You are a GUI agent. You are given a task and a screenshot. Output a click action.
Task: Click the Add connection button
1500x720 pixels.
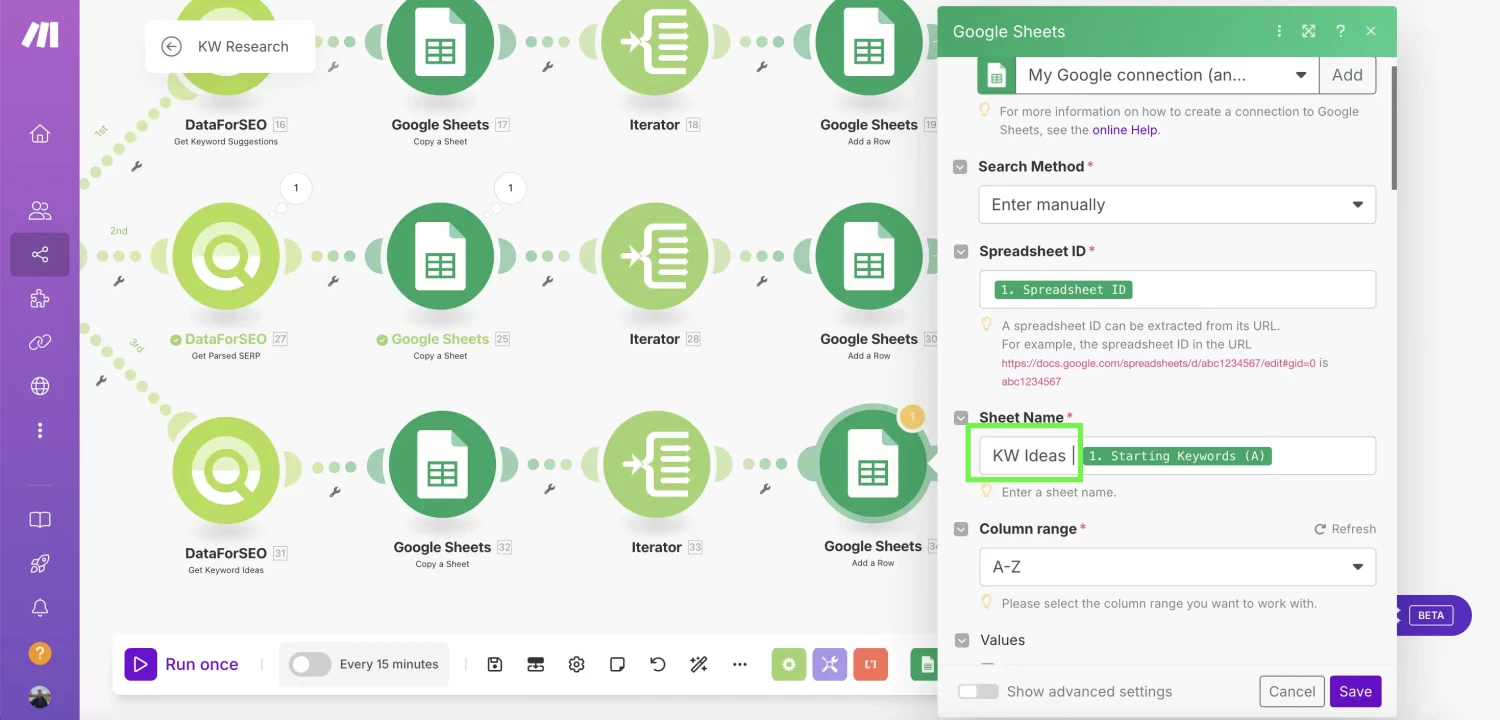(x=1347, y=75)
